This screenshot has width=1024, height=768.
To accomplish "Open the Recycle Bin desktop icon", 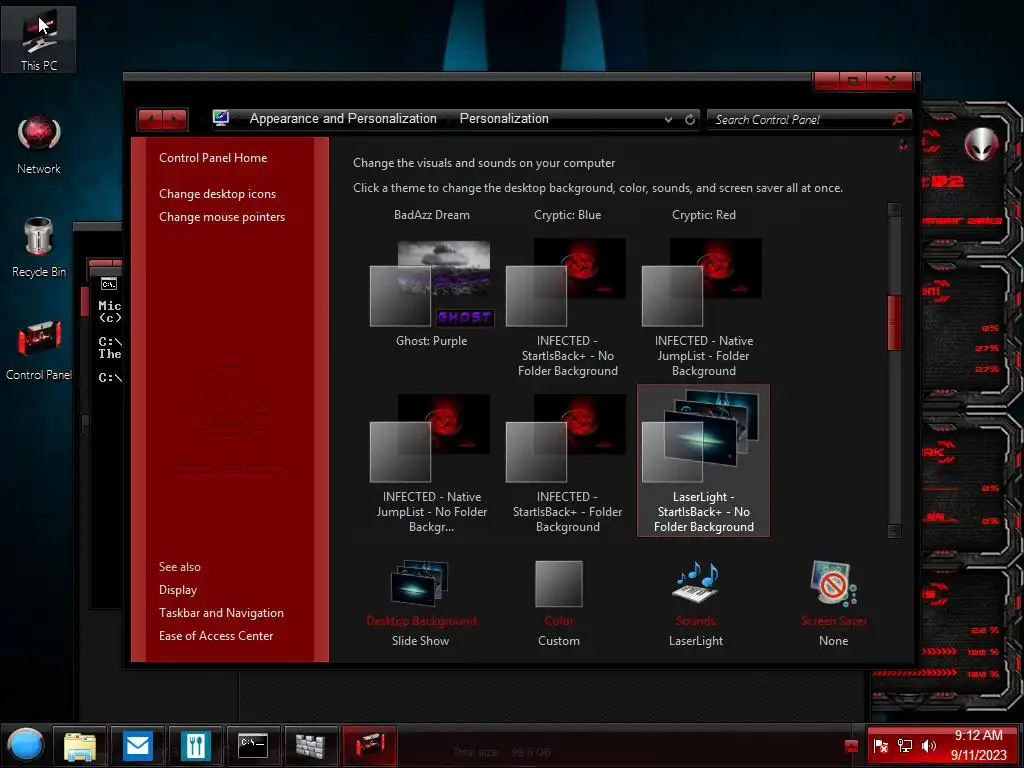I will (x=39, y=248).
